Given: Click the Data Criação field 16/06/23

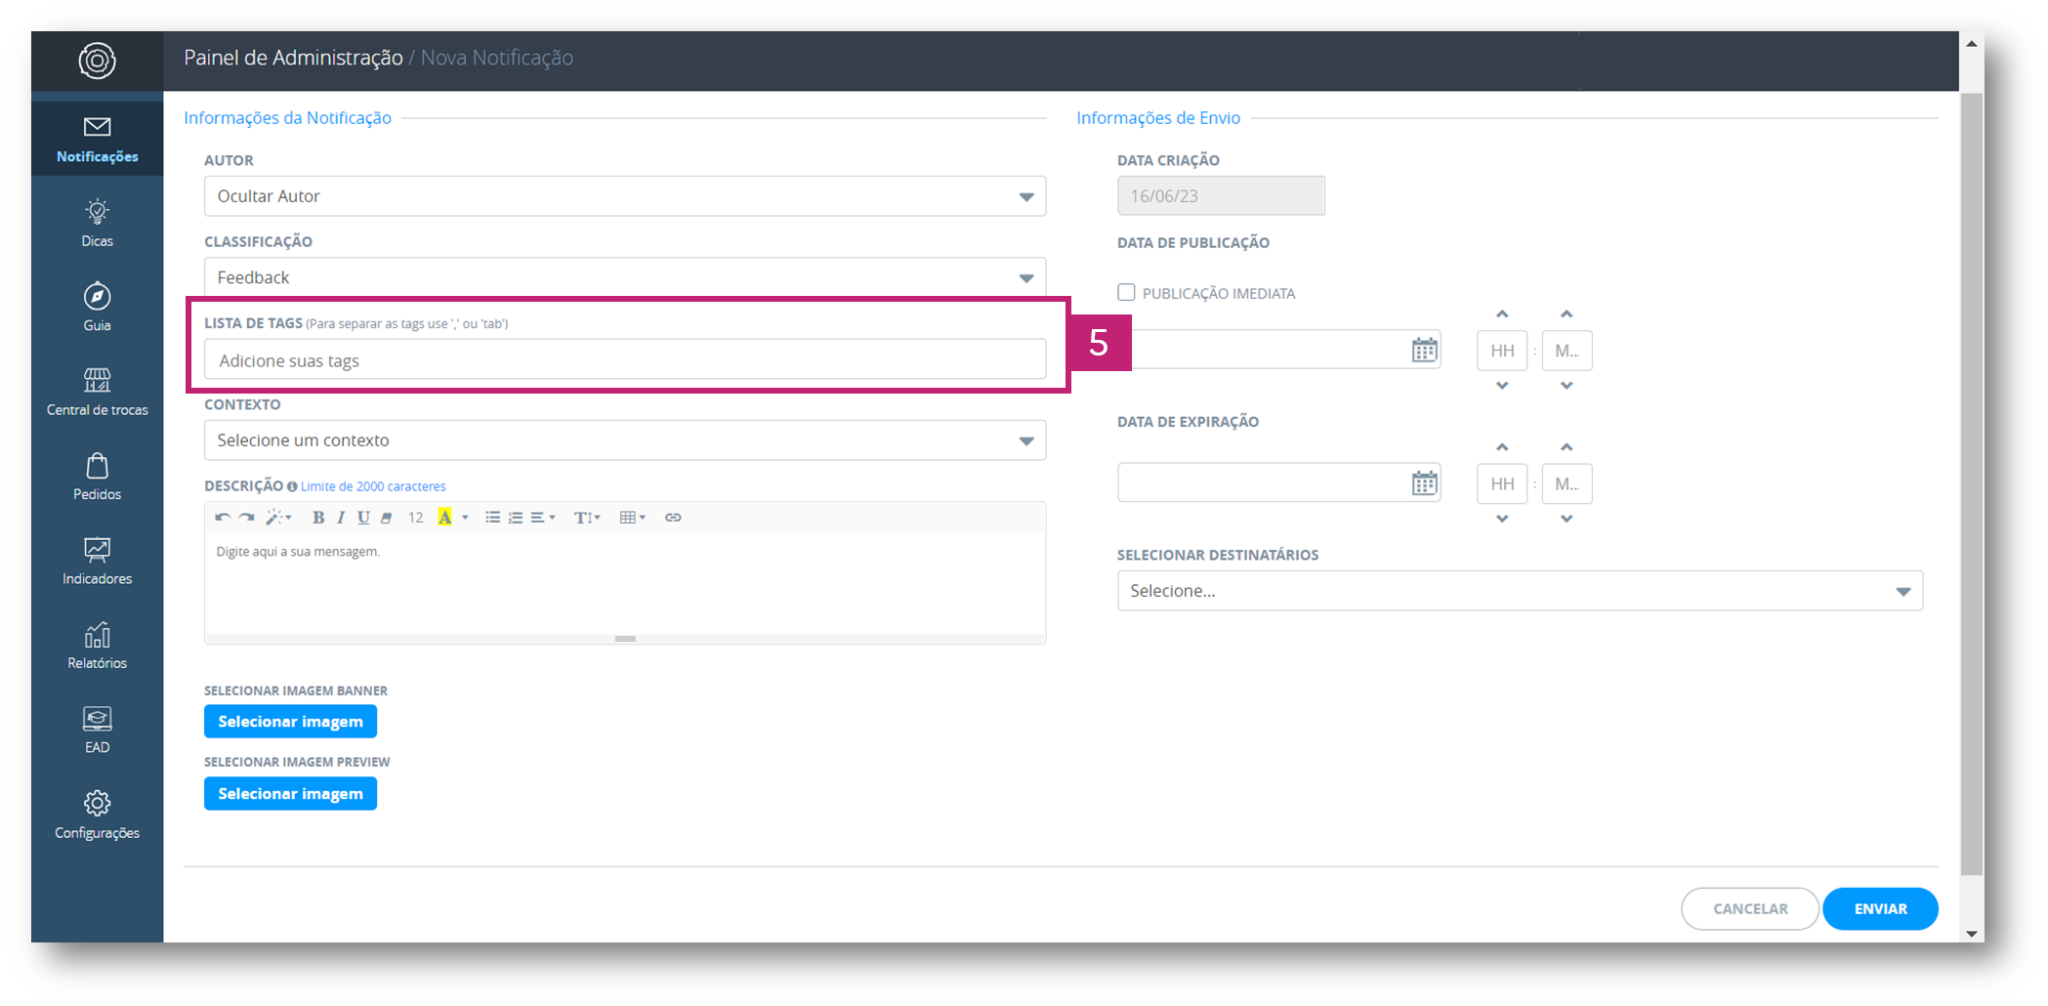Looking at the screenshot, I should click(1221, 196).
